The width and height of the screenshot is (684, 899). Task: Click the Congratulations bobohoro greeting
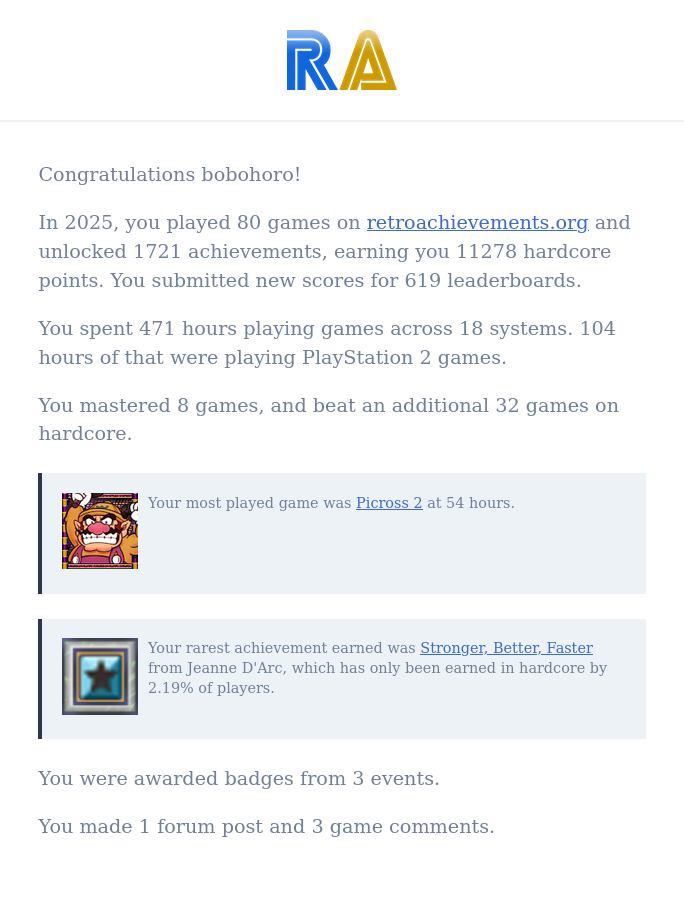pos(169,175)
